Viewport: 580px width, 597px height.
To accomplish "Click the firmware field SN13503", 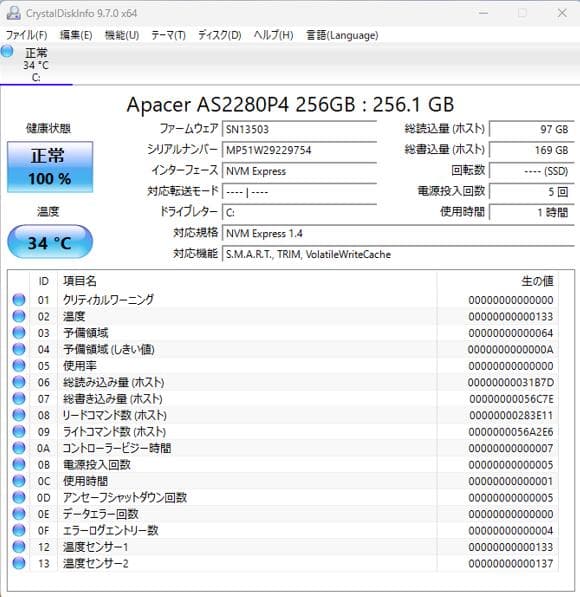I will pyautogui.click(x=299, y=129).
